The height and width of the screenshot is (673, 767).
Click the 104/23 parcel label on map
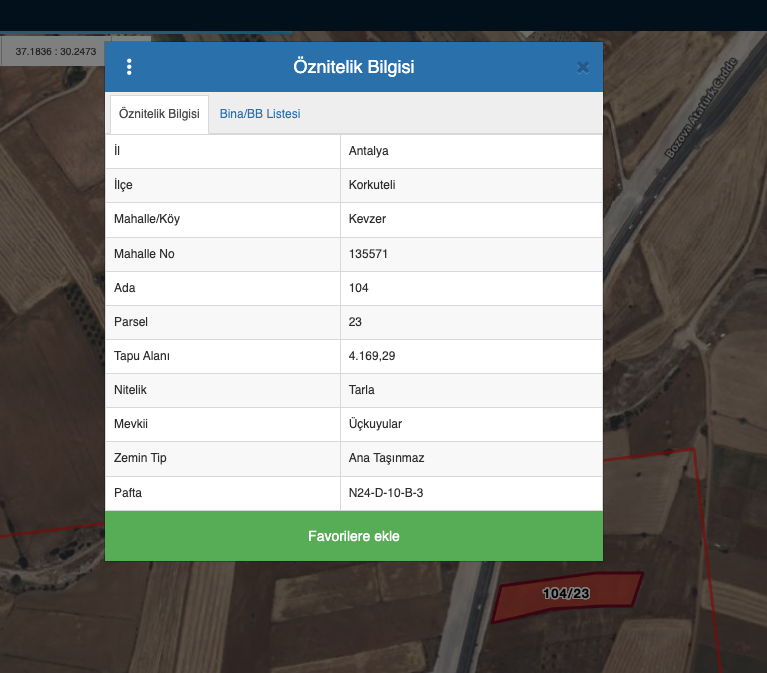(x=566, y=594)
